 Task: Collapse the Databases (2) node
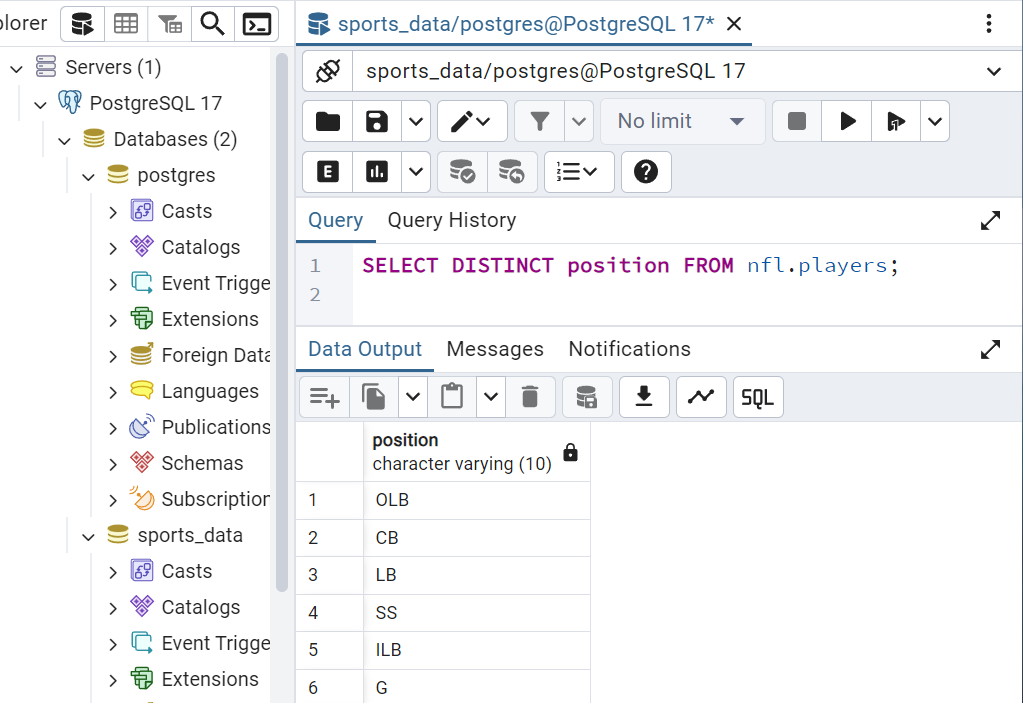point(65,140)
